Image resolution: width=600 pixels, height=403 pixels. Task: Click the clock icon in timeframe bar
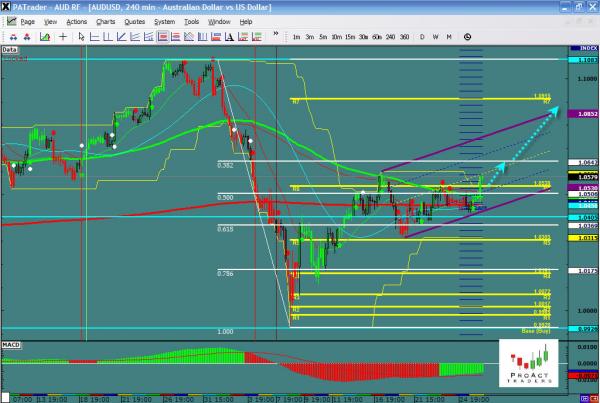pyautogui.click(x=467, y=37)
